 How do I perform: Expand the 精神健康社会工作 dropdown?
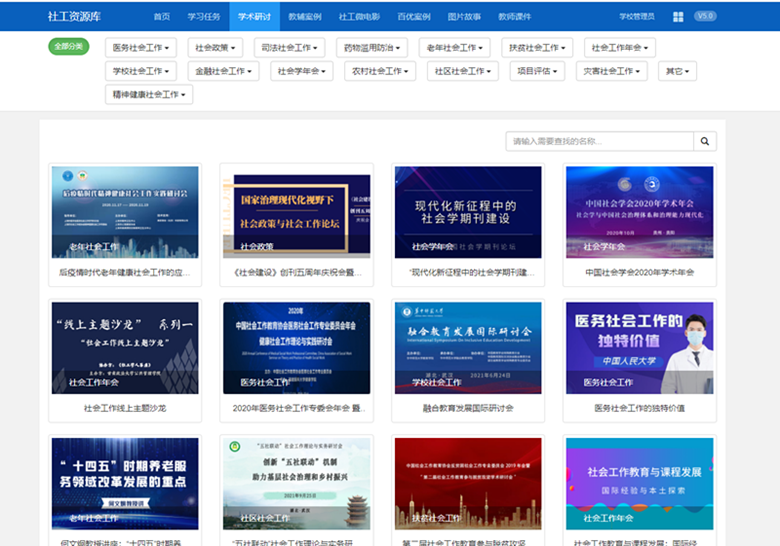point(149,95)
